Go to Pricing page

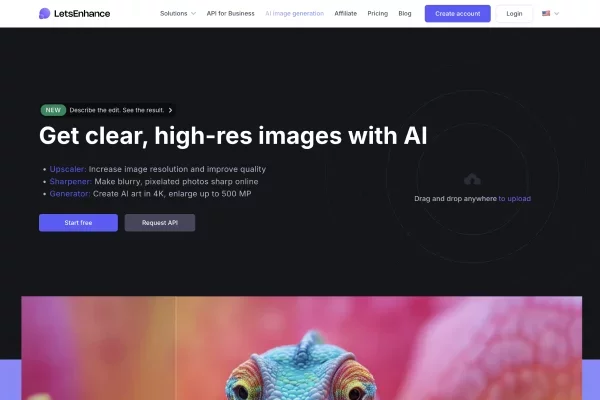coord(377,13)
